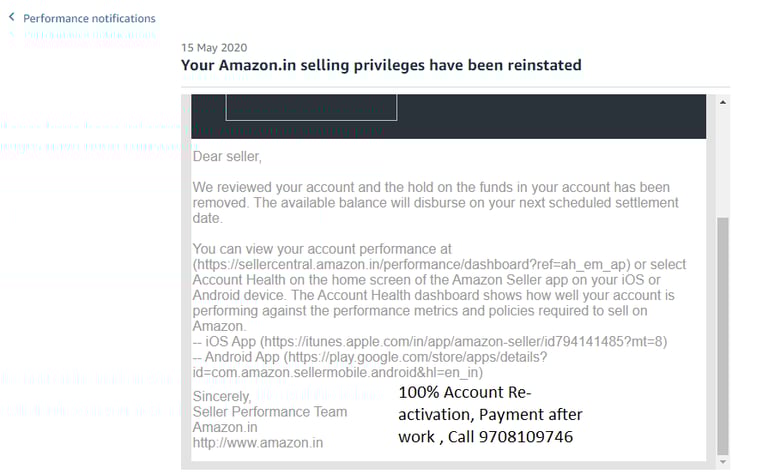This screenshot has width=768, height=474.
Task: Click the scrollbar track above the thumb
Action: [724, 160]
